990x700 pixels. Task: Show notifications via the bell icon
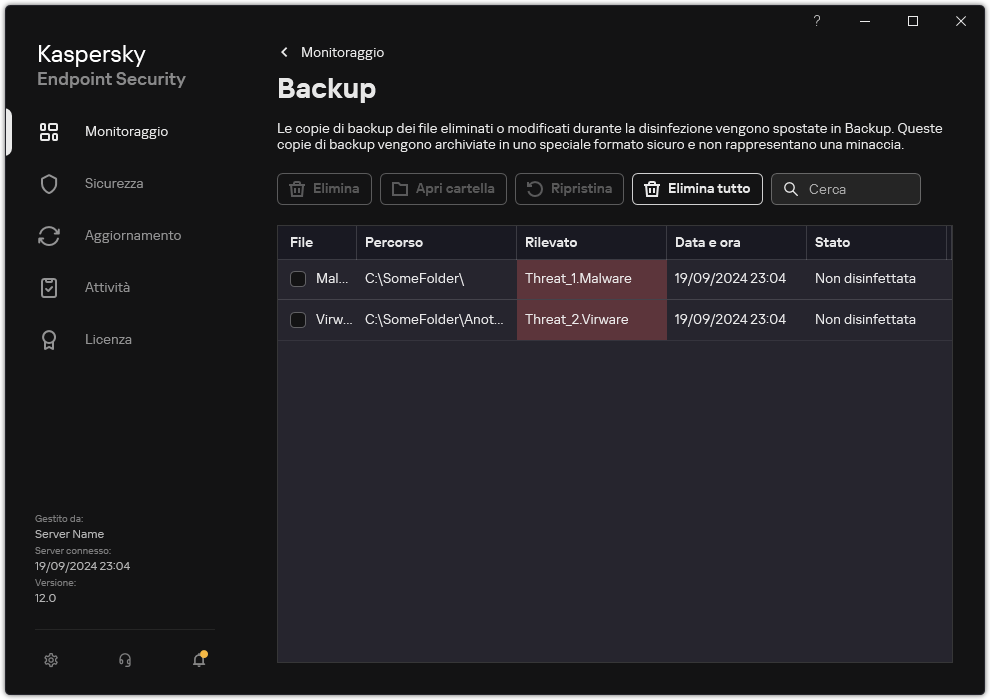point(198,660)
